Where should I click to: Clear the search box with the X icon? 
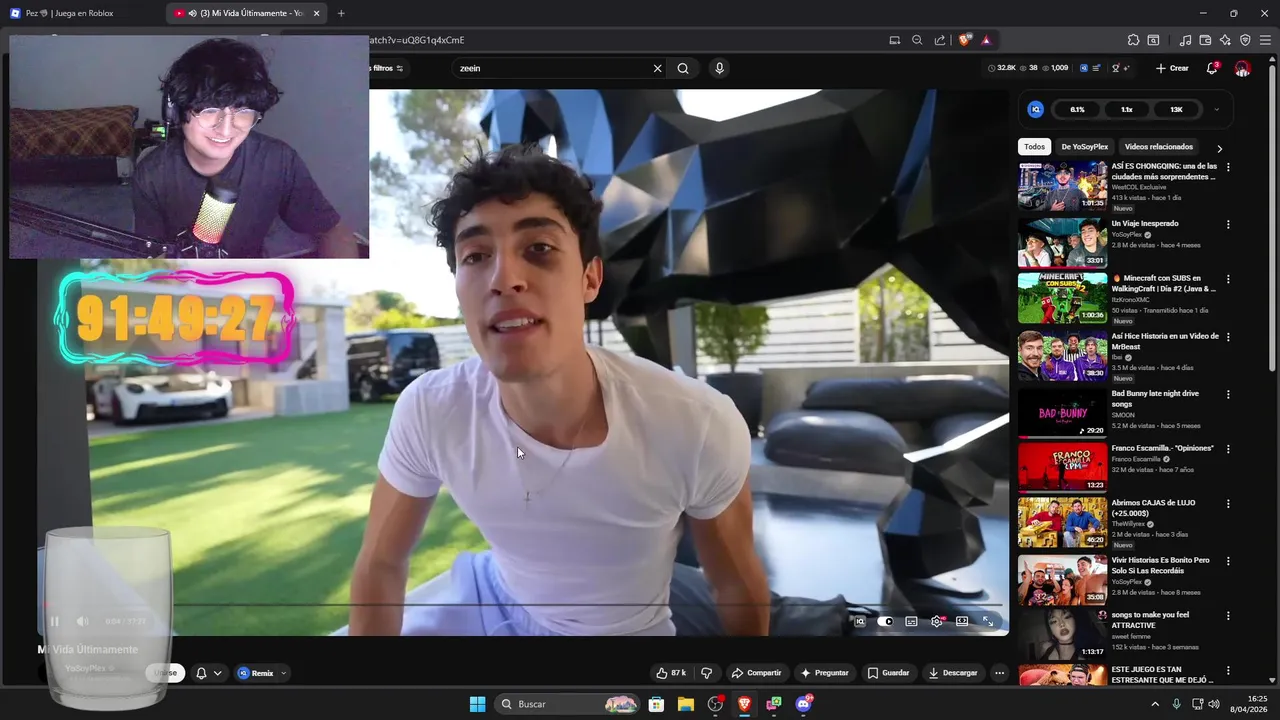[x=657, y=68]
